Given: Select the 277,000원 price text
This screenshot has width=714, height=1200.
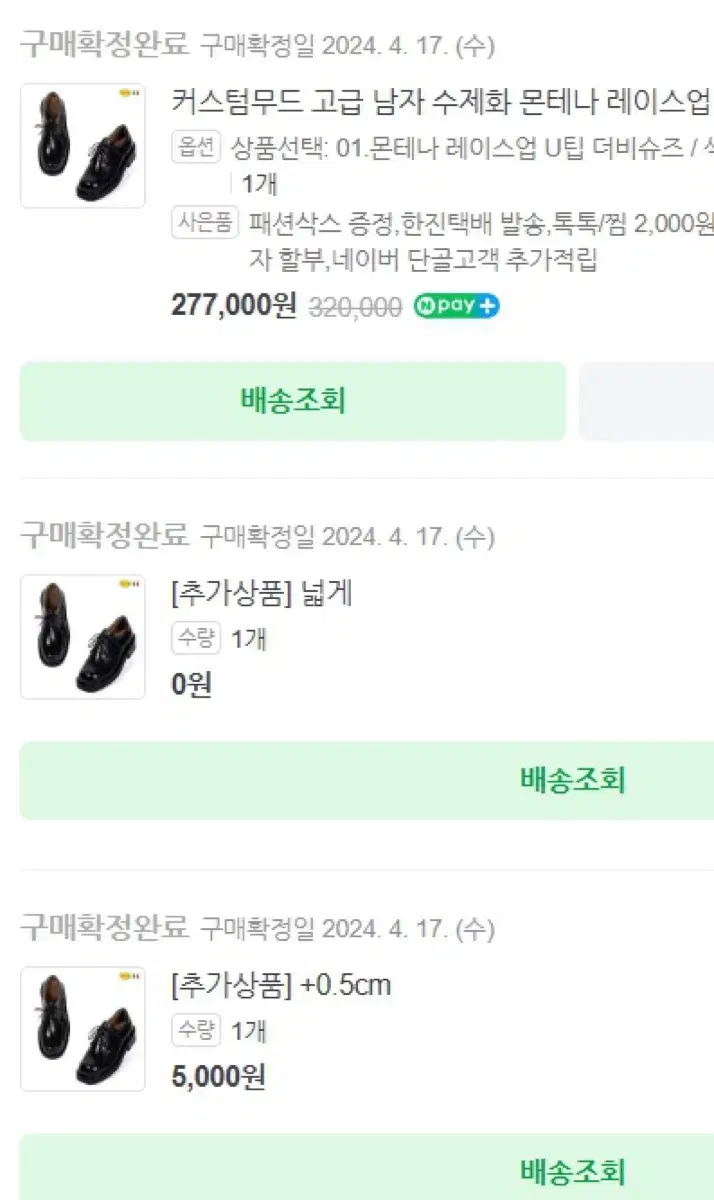Looking at the screenshot, I should click(x=234, y=305).
